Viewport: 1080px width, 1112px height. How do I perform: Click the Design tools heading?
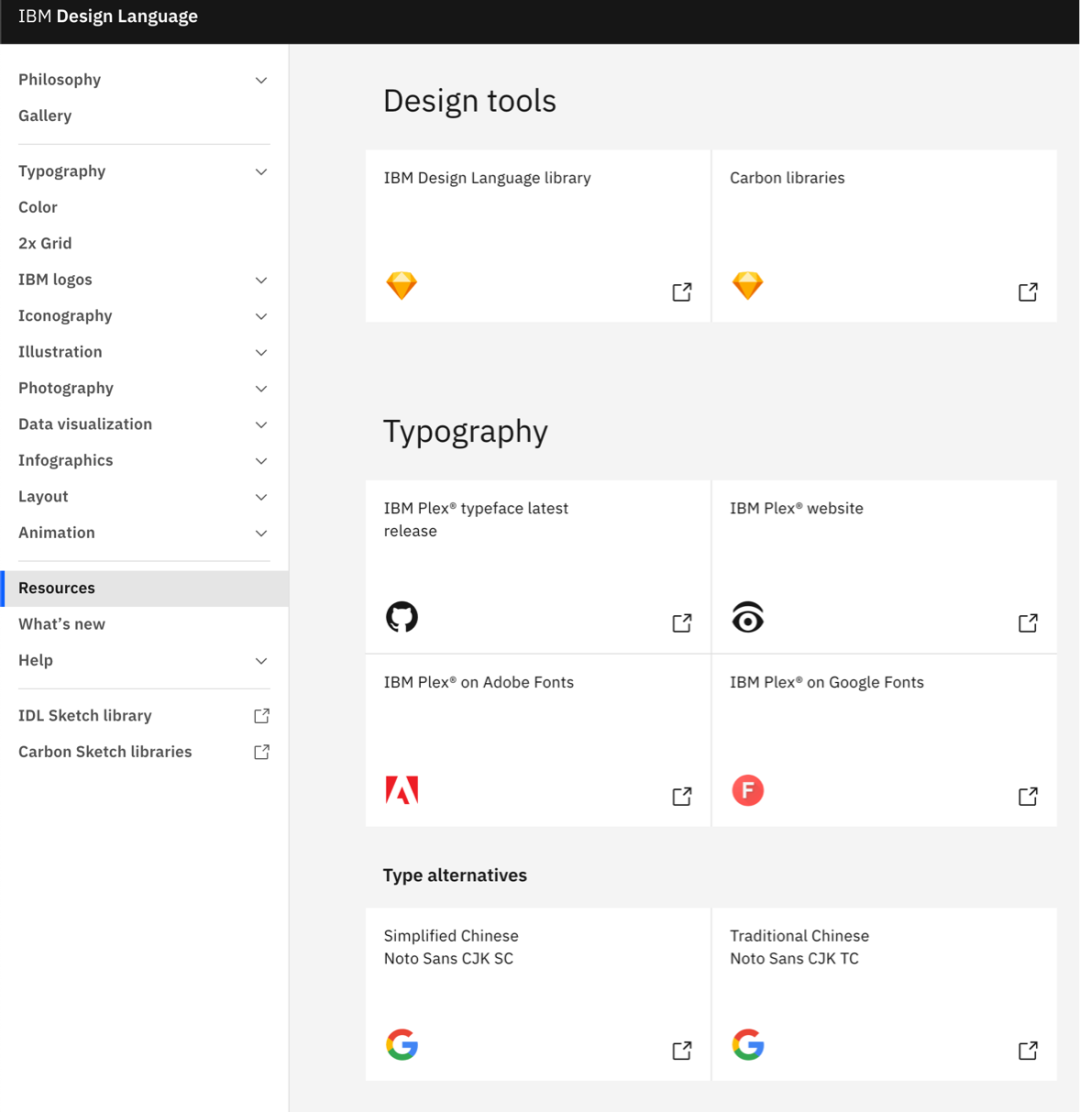point(469,101)
